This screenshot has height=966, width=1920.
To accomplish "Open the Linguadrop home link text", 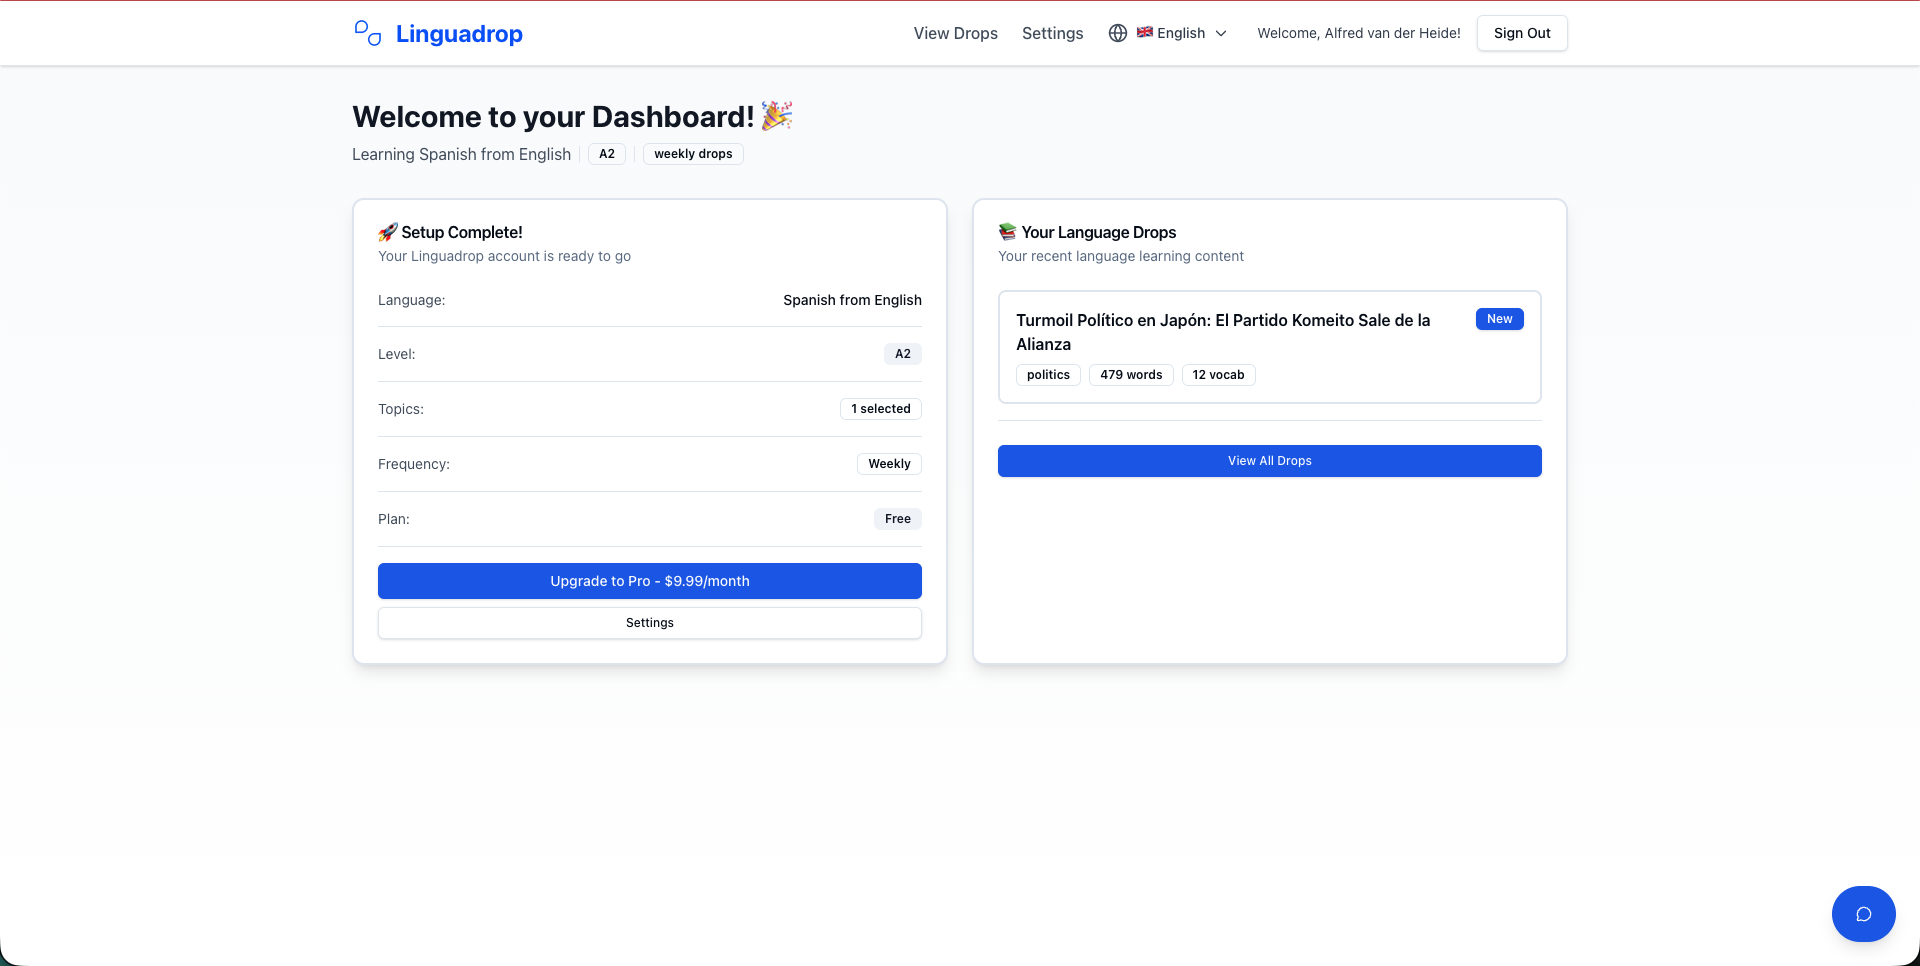I will pos(459,33).
